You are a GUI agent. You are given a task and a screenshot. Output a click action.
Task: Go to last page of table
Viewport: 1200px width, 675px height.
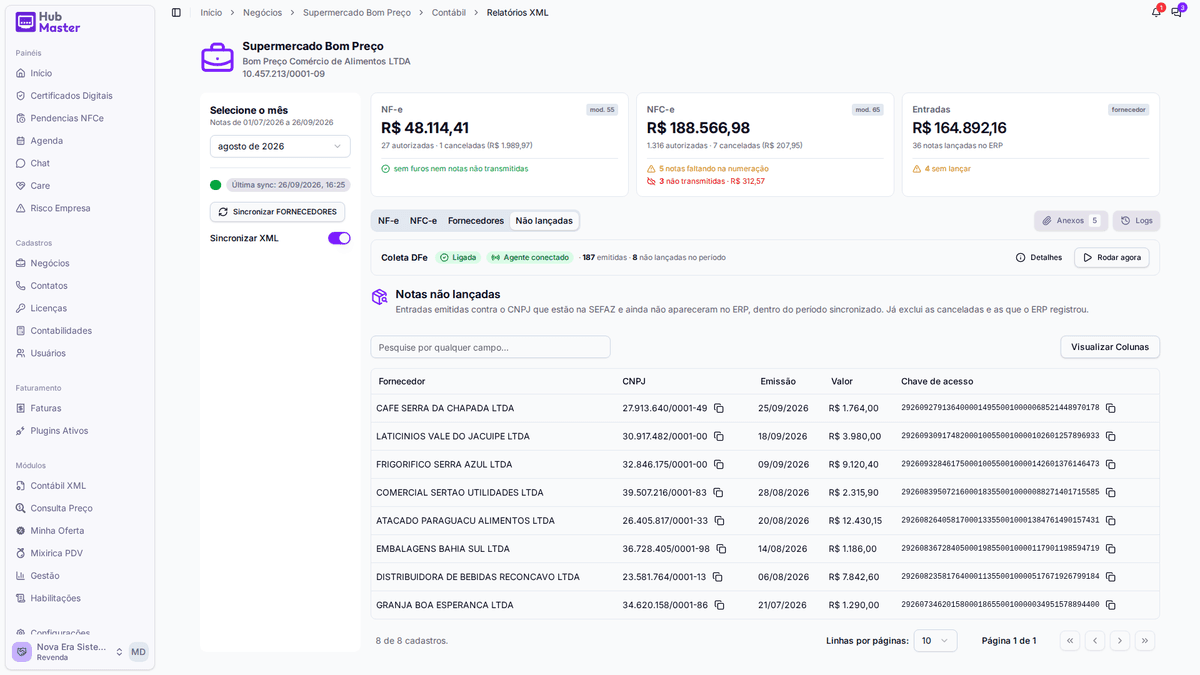1145,641
